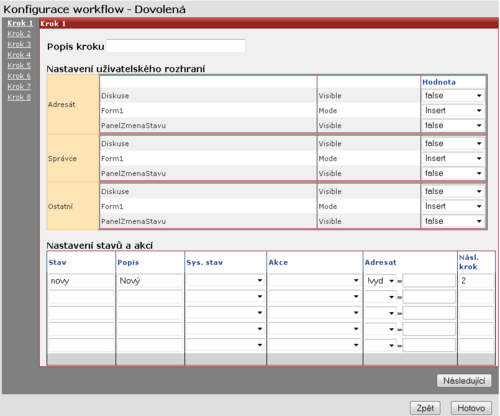This screenshot has width=500, height=416.
Task: Click Adresat value field in novy row
Action: [x=429, y=281]
